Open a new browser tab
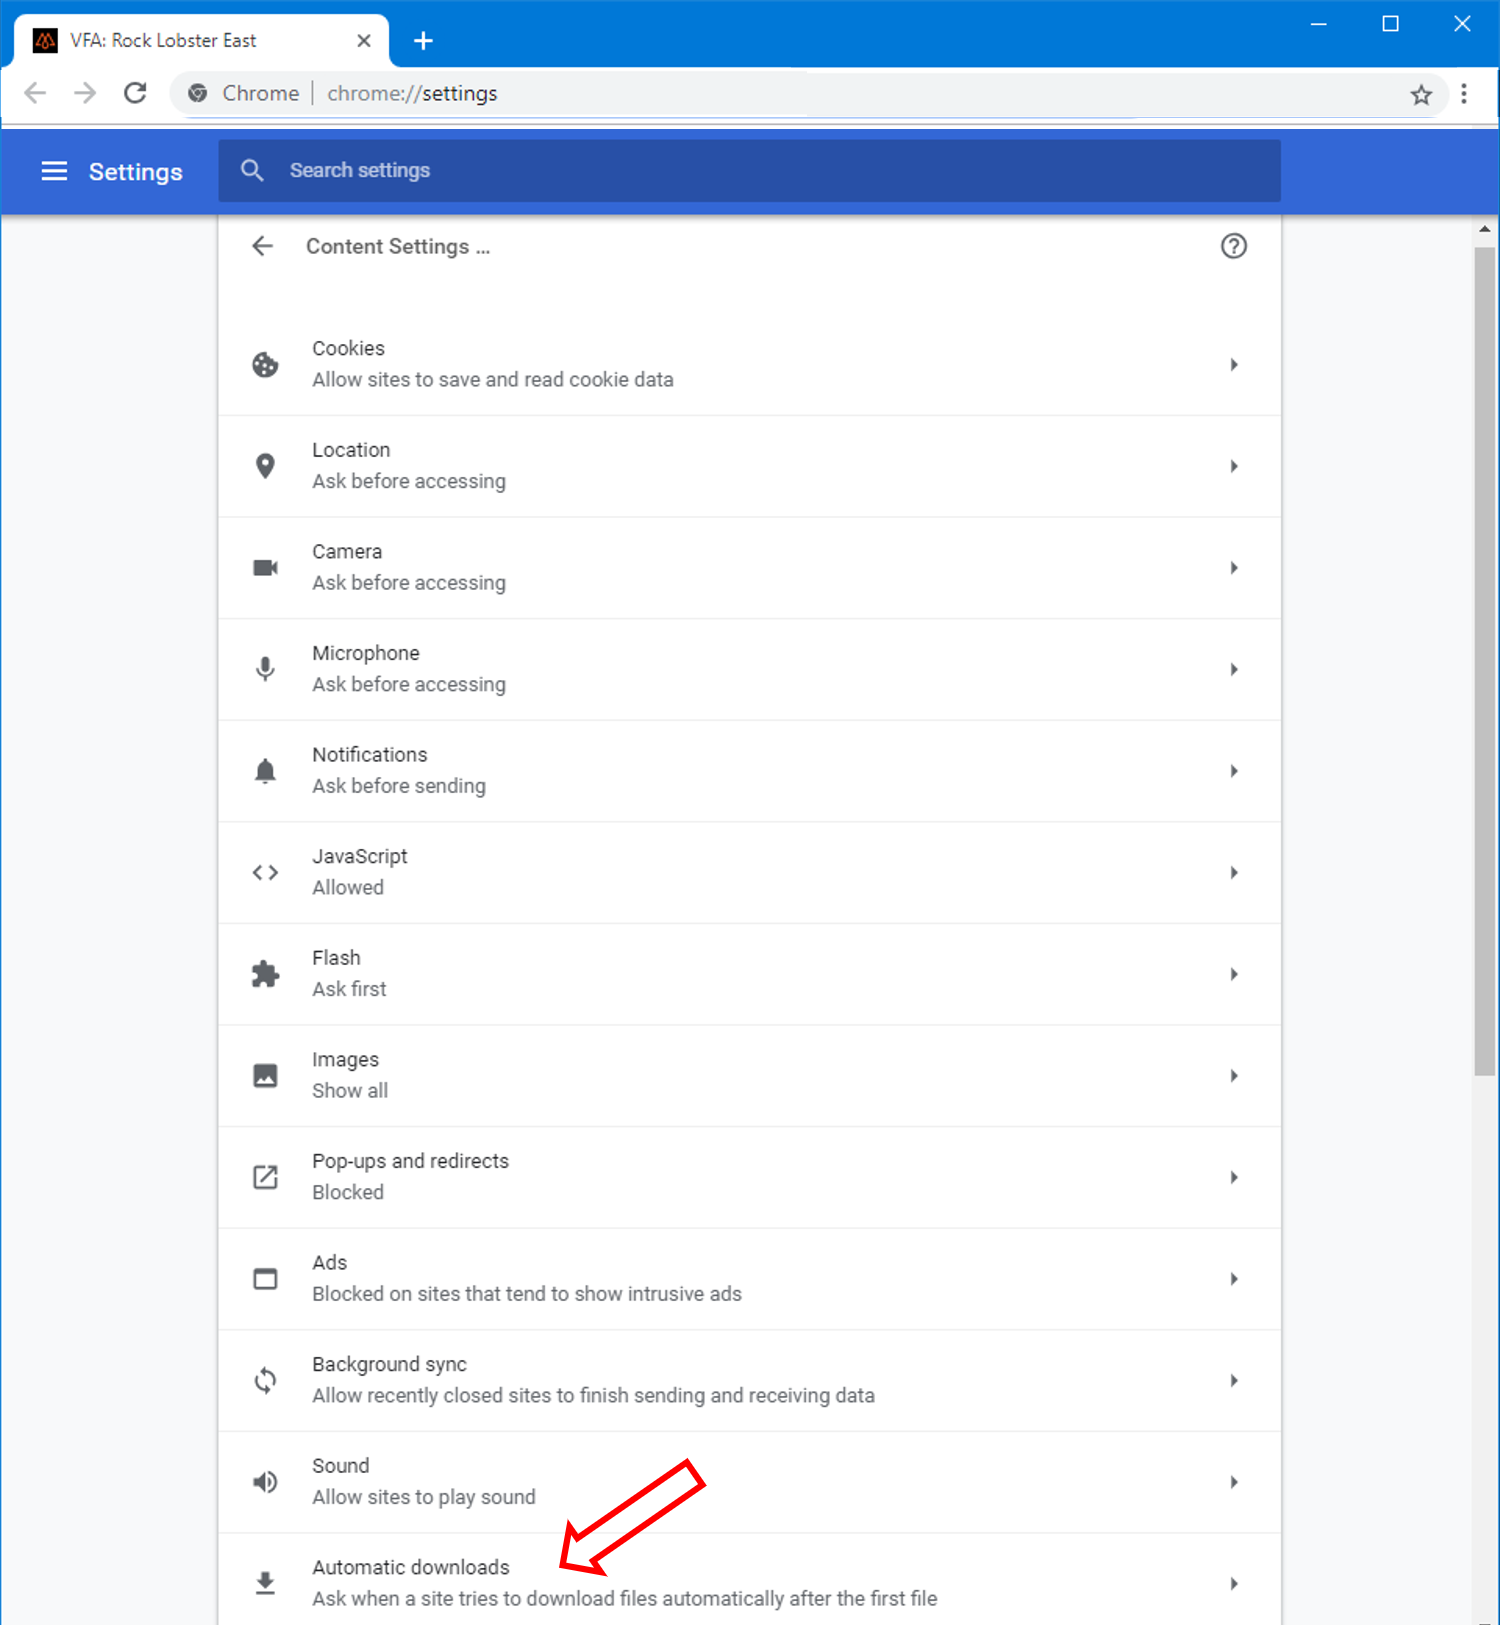This screenshot has height=1625, width=1500. tap(423, 40)
